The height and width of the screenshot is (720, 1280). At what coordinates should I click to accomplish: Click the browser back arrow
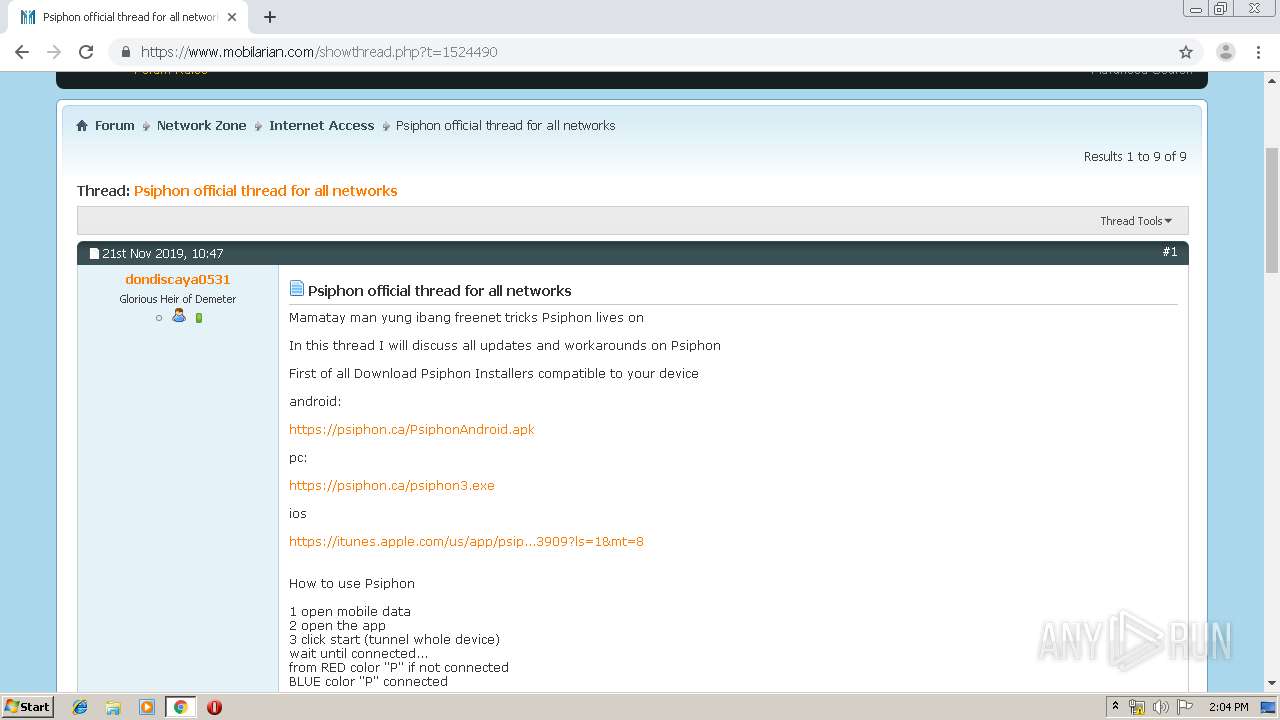pyautogui.click(x=22, y=52)
